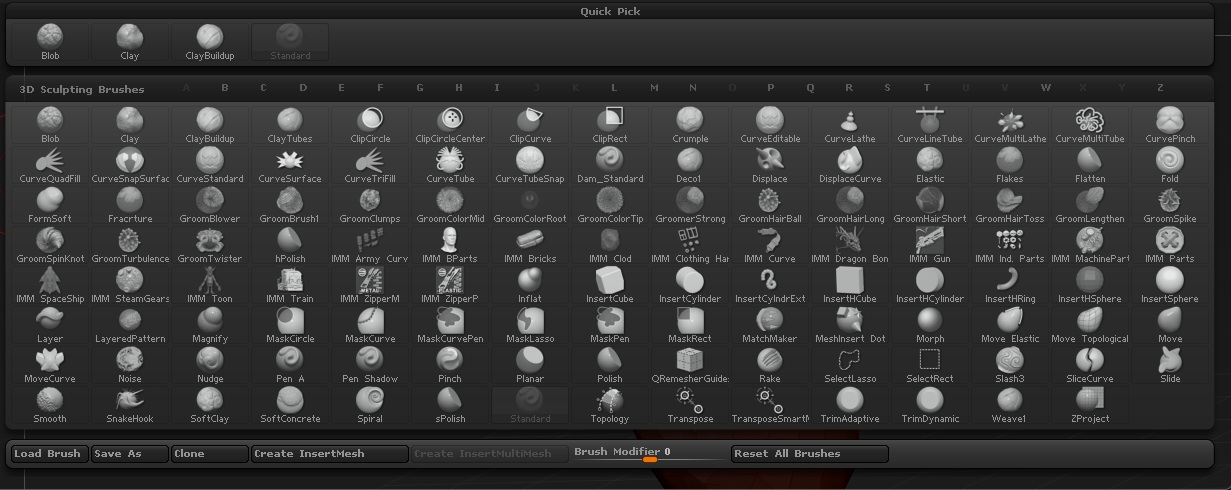Select the TrimDynamic brush

(930, 406)
